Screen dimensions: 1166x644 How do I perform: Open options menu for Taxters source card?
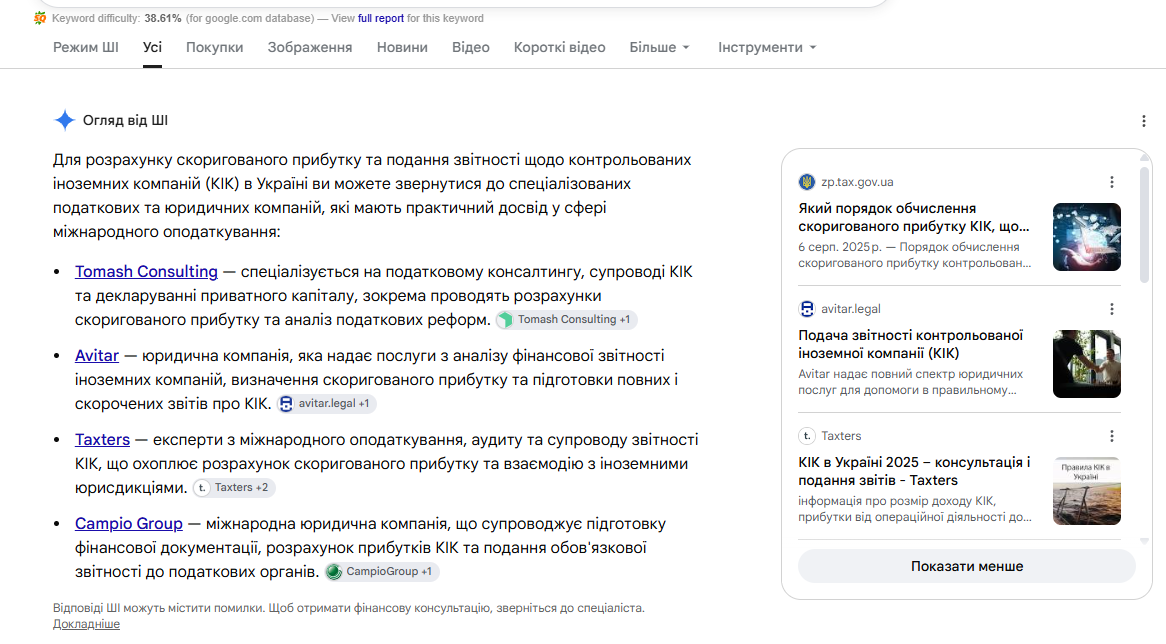coord(1112,436)
